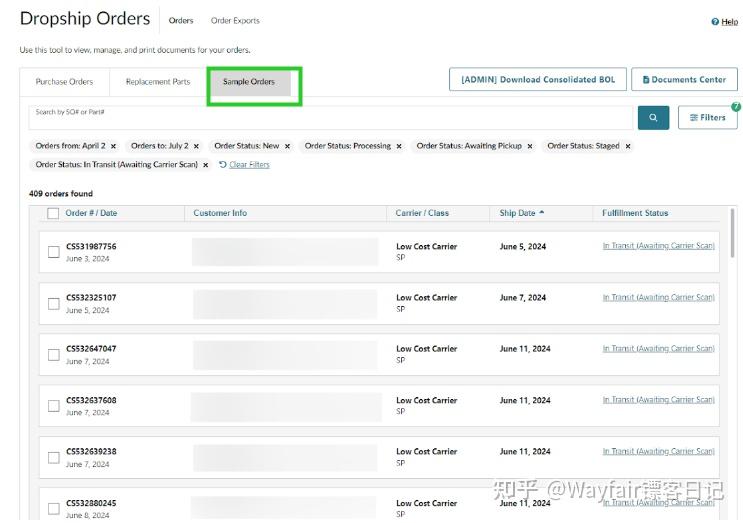Open the Order Exports navigation item

pos(235,21)
